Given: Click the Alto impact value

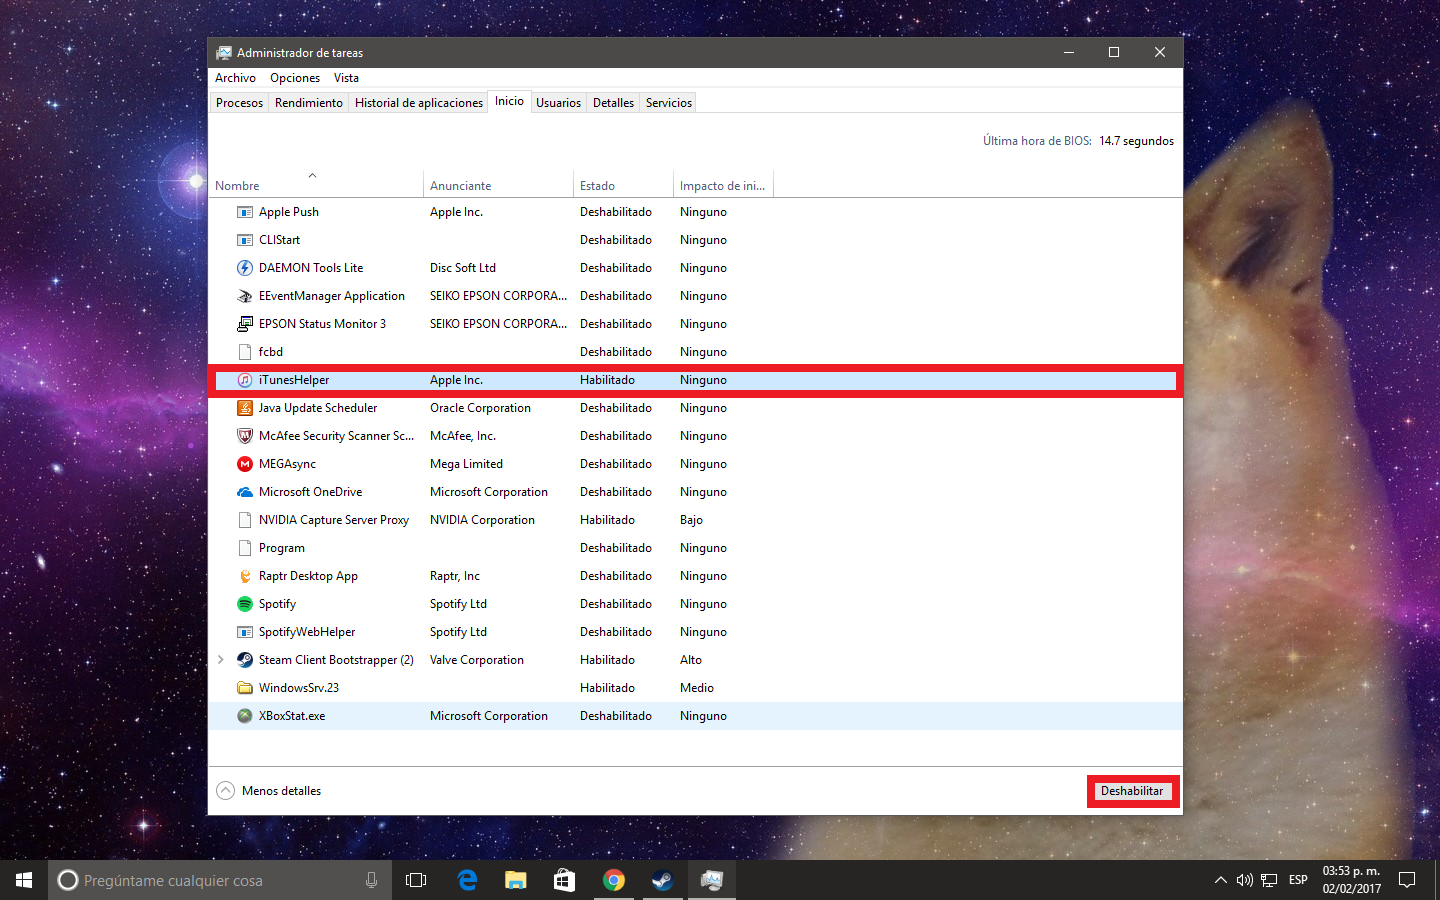Looking at the screenshot, I should click(x=691, y=660).
